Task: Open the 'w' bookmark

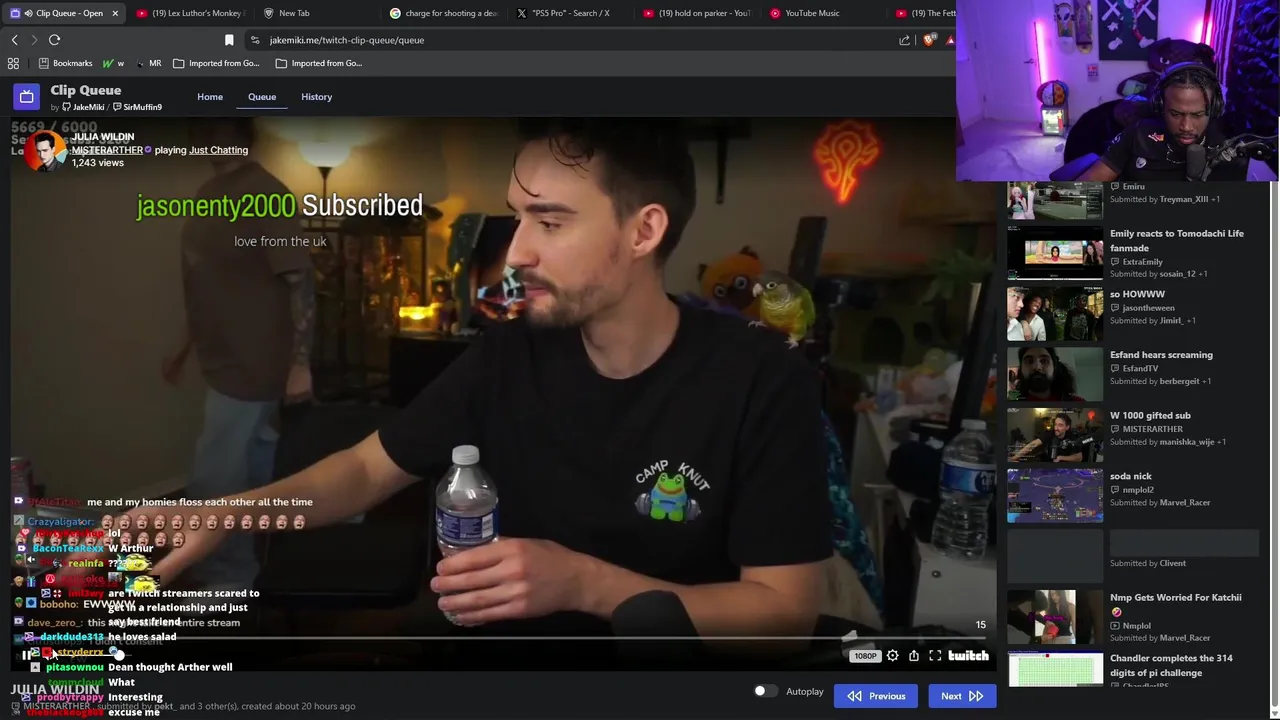Action: pyautogui.click(x=113, y=63)
